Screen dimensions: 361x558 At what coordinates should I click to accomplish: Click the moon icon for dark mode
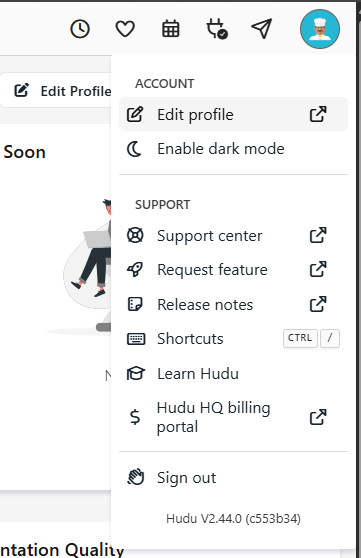tap(135, 149)
